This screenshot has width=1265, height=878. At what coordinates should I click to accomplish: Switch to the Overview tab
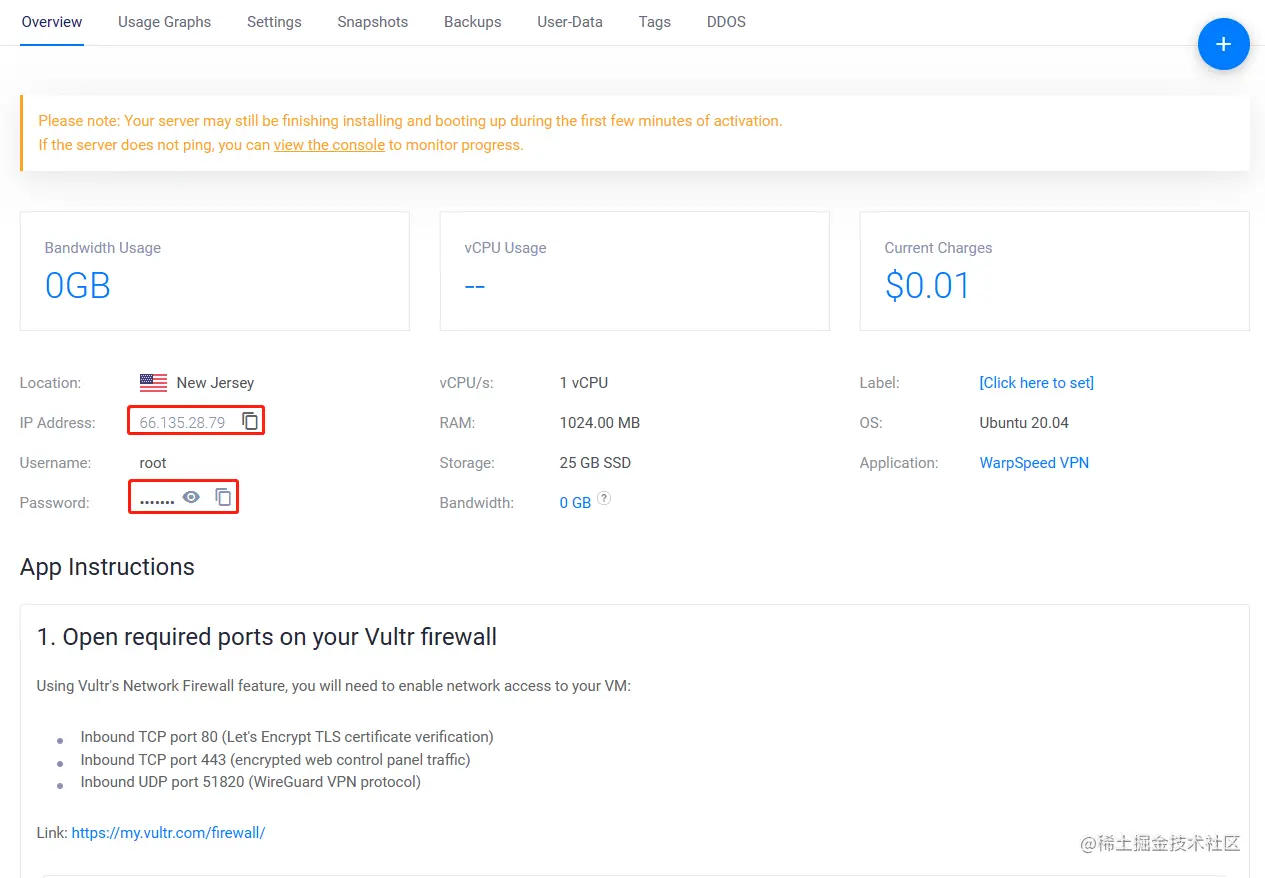52,21
